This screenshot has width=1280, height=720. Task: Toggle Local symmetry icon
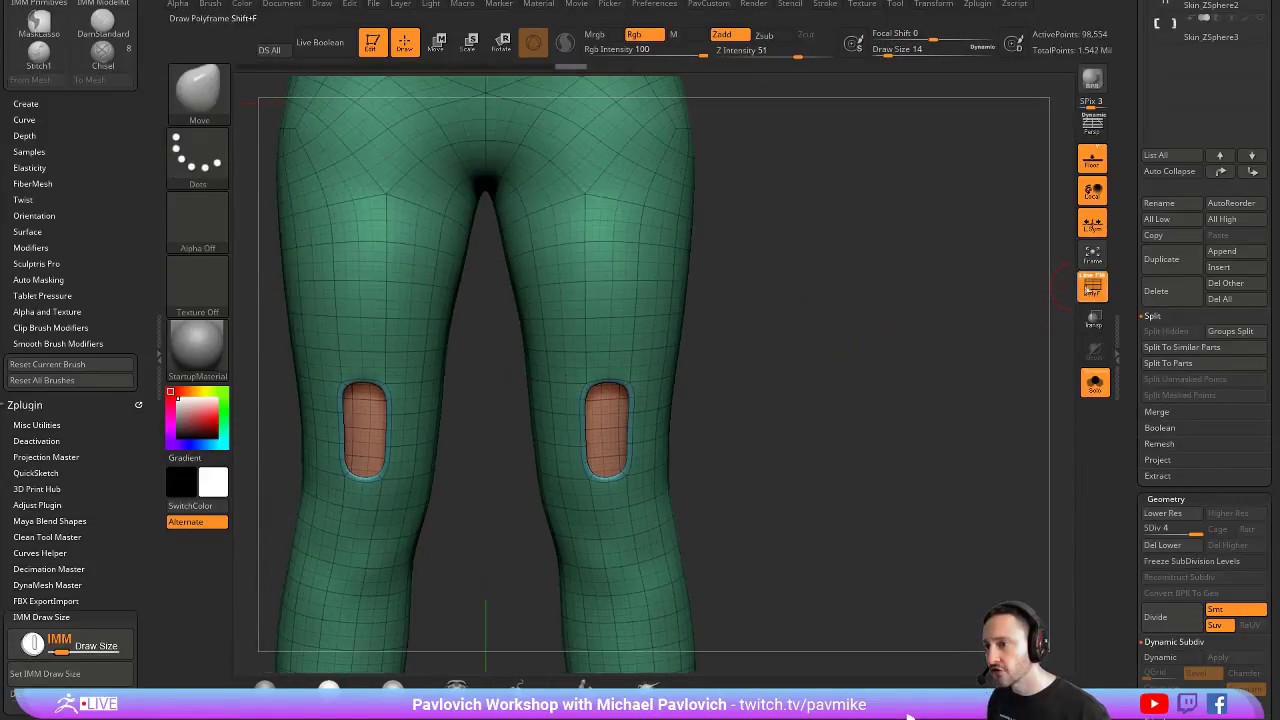tap(1092, 190)
